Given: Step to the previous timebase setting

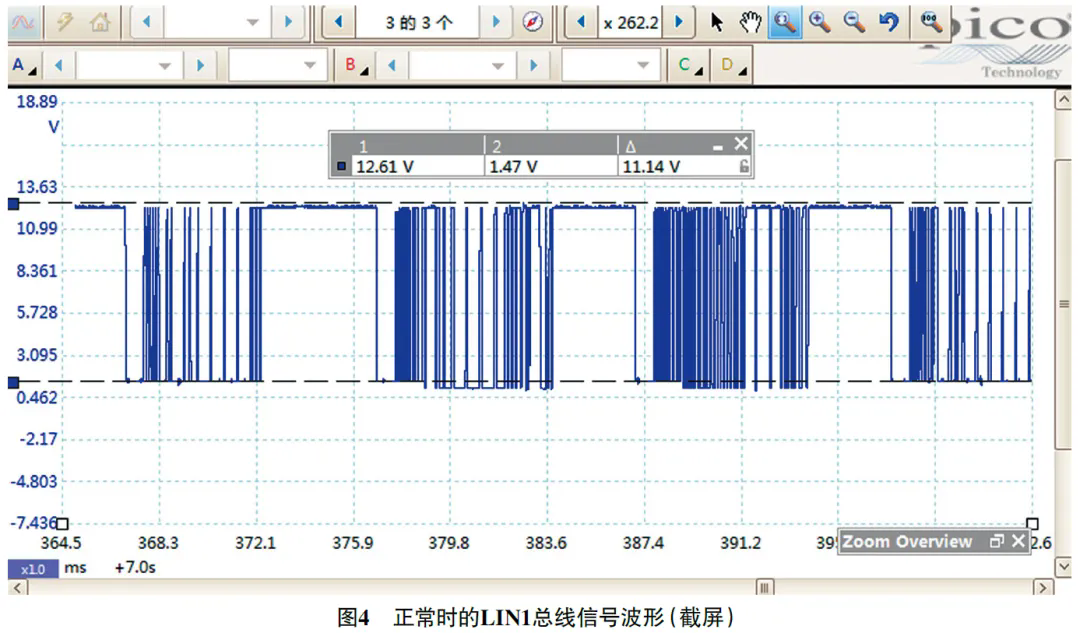Looking at the screenshot, I should 146,23.
